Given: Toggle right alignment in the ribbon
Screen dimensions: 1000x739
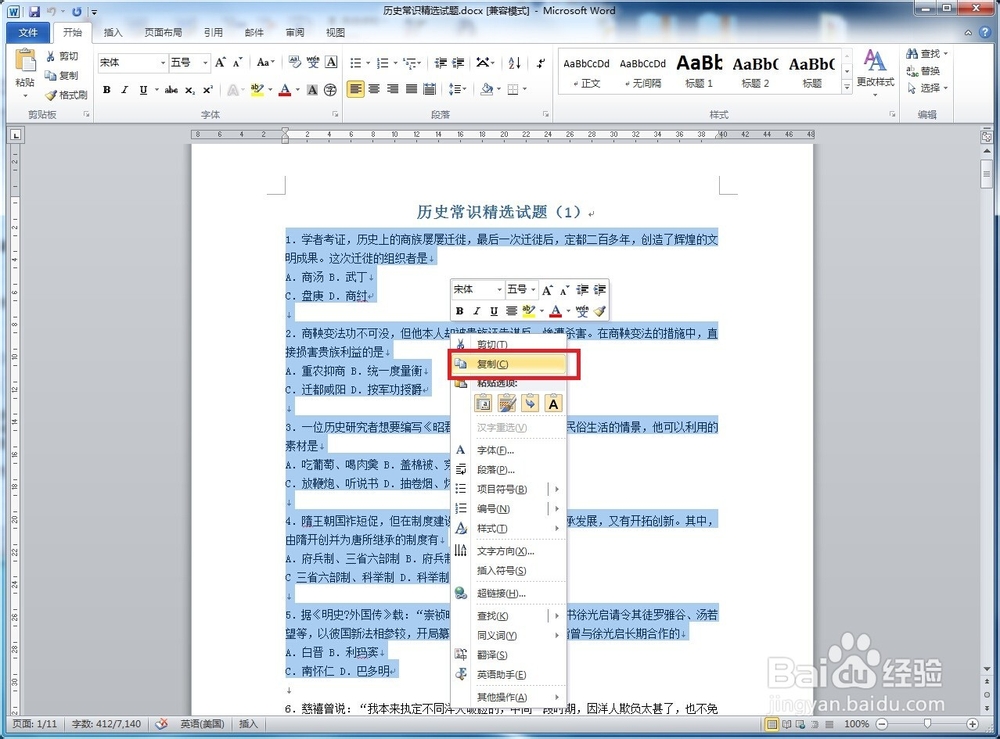Looking at the screenshot, I should click(393, 89).
